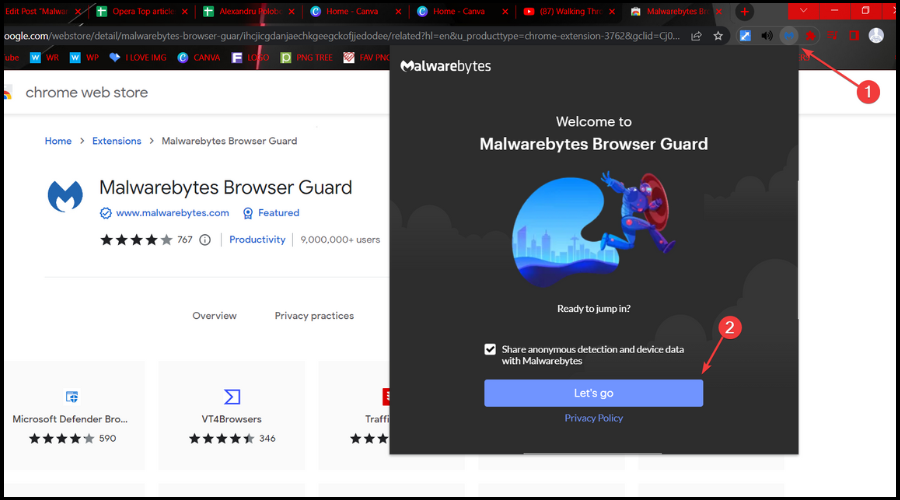This screenshot has width=900, height=500.
Task: Switch to the Overview tab
Action: [214, 316]
